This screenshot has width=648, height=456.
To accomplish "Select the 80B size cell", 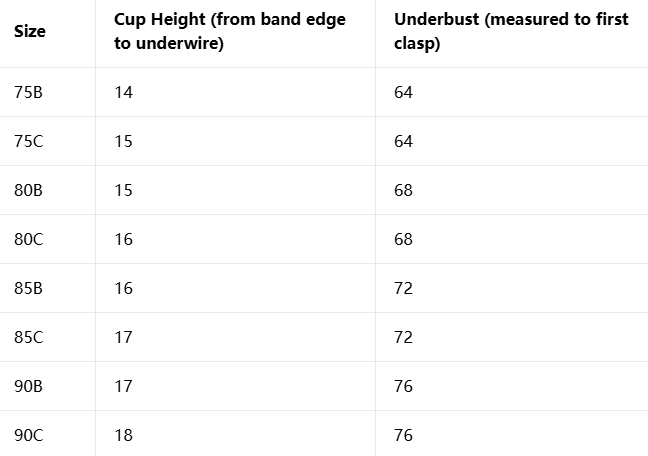I will 28,191.
